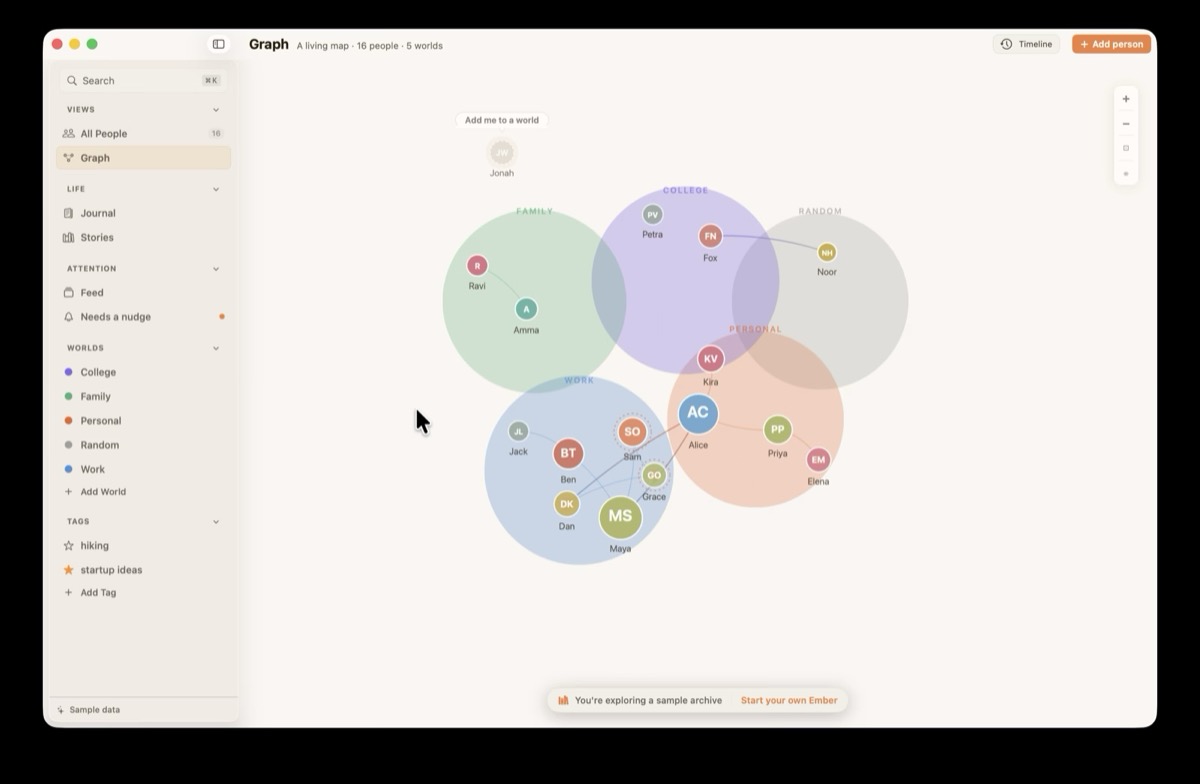1200x784 pixels.
Task: Click the Sample data label
Action: pos(95,710)
